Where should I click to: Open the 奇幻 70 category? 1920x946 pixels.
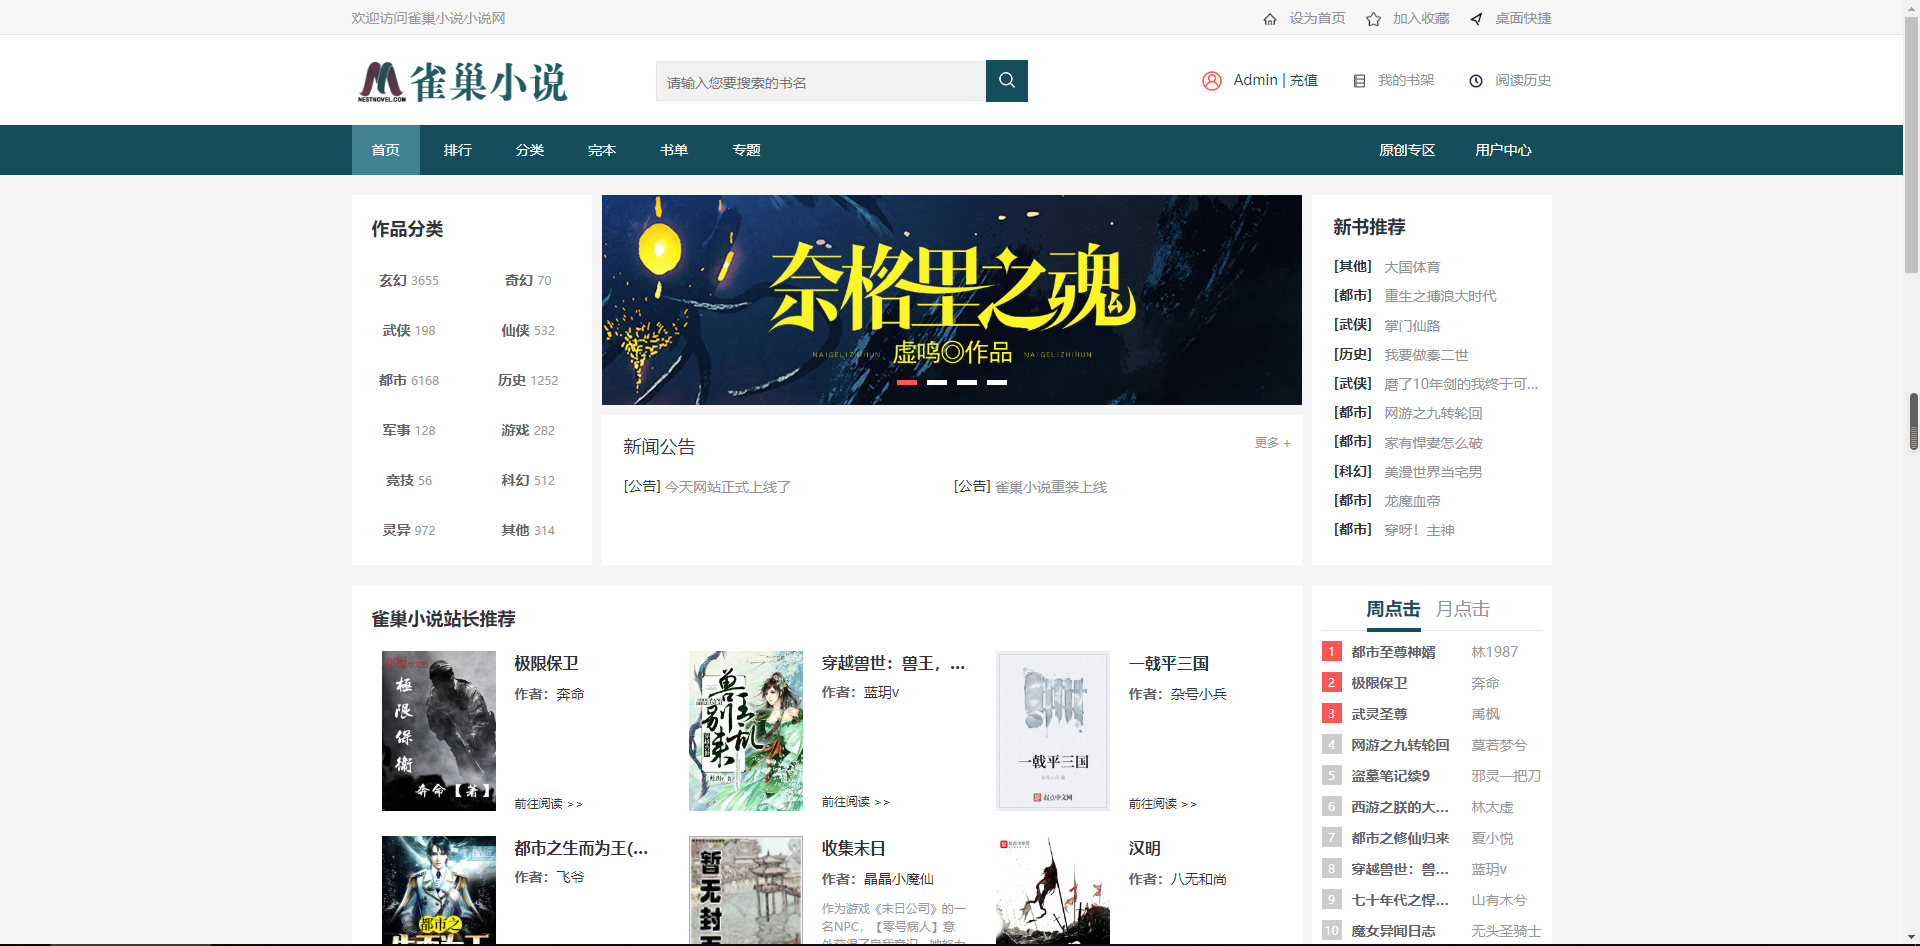point(528,280)
